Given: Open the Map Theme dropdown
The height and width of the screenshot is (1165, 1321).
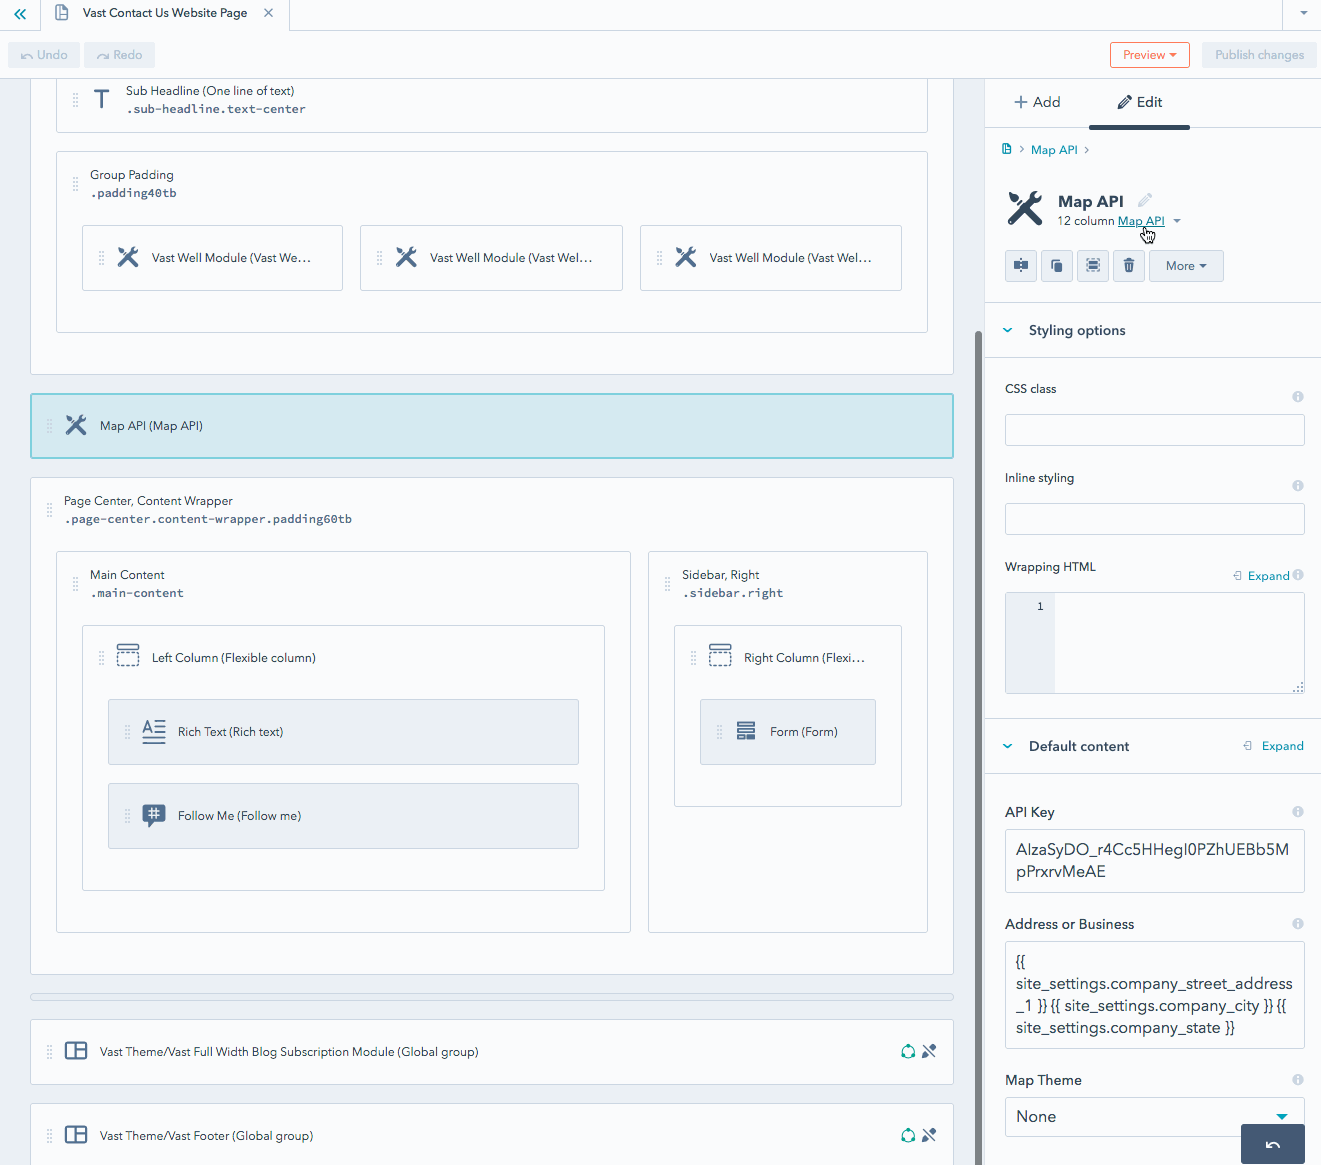Looking at the screenshot, I should 1154,1116.
